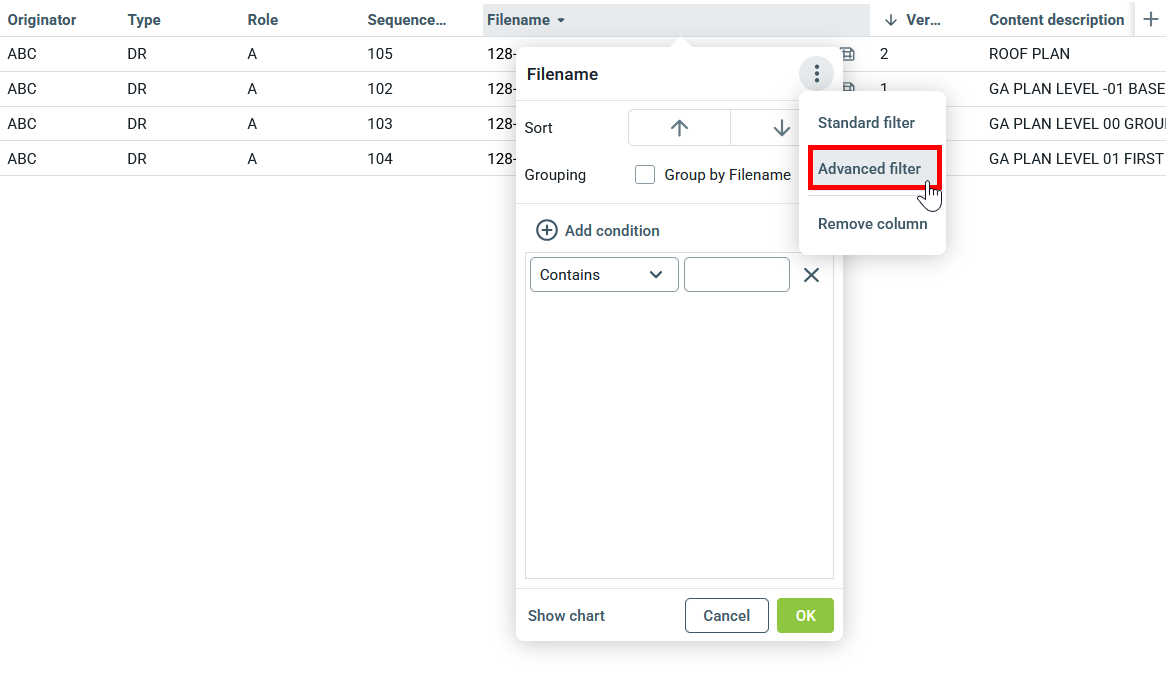Open the Contains condition dropdown
1166x673 pixels.
(x=604, y=275)
